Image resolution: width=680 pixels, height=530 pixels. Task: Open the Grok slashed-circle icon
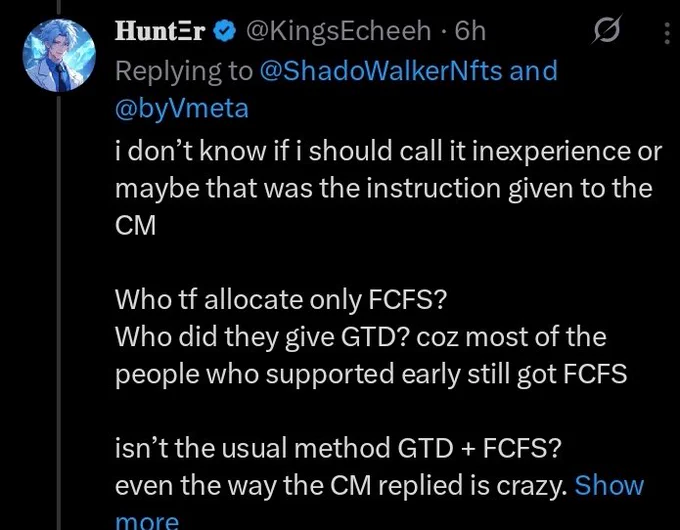pyautogui.click(x=606, y=30)
